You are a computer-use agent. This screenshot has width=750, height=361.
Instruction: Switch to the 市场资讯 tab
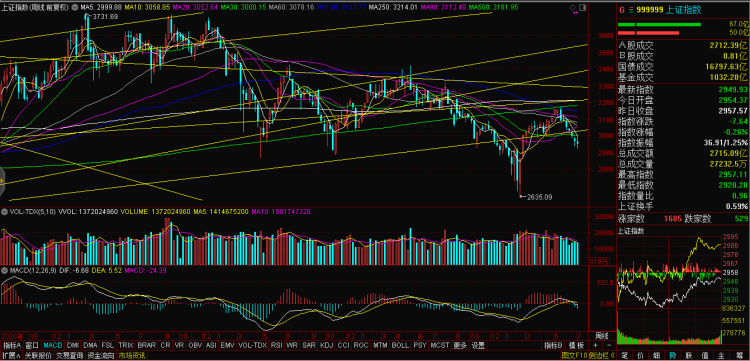point(132,356)
